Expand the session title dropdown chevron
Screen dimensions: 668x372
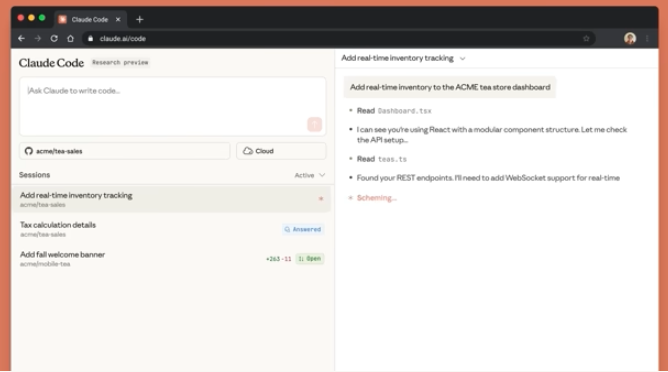463,58
